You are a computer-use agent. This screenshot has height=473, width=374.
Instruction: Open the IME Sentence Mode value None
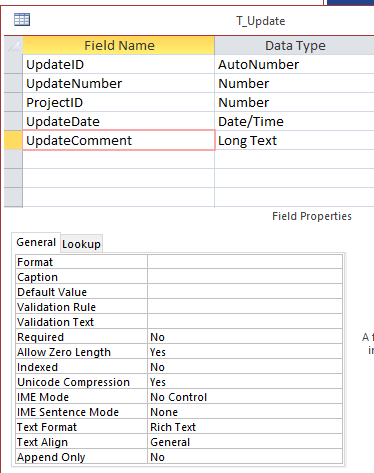click(x=245, y=412)
